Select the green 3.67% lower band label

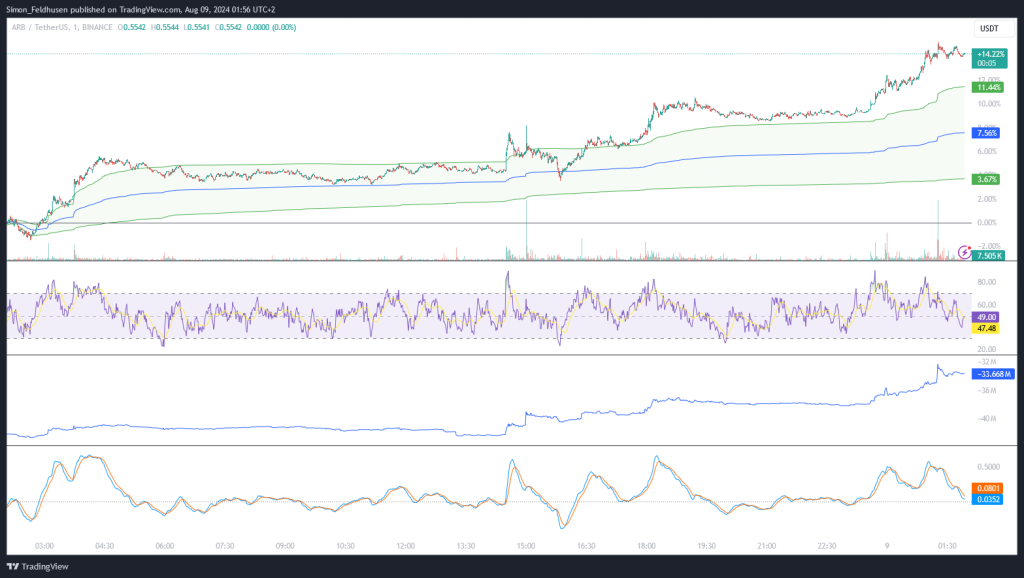pyautogui.click(x=986, y=179)
